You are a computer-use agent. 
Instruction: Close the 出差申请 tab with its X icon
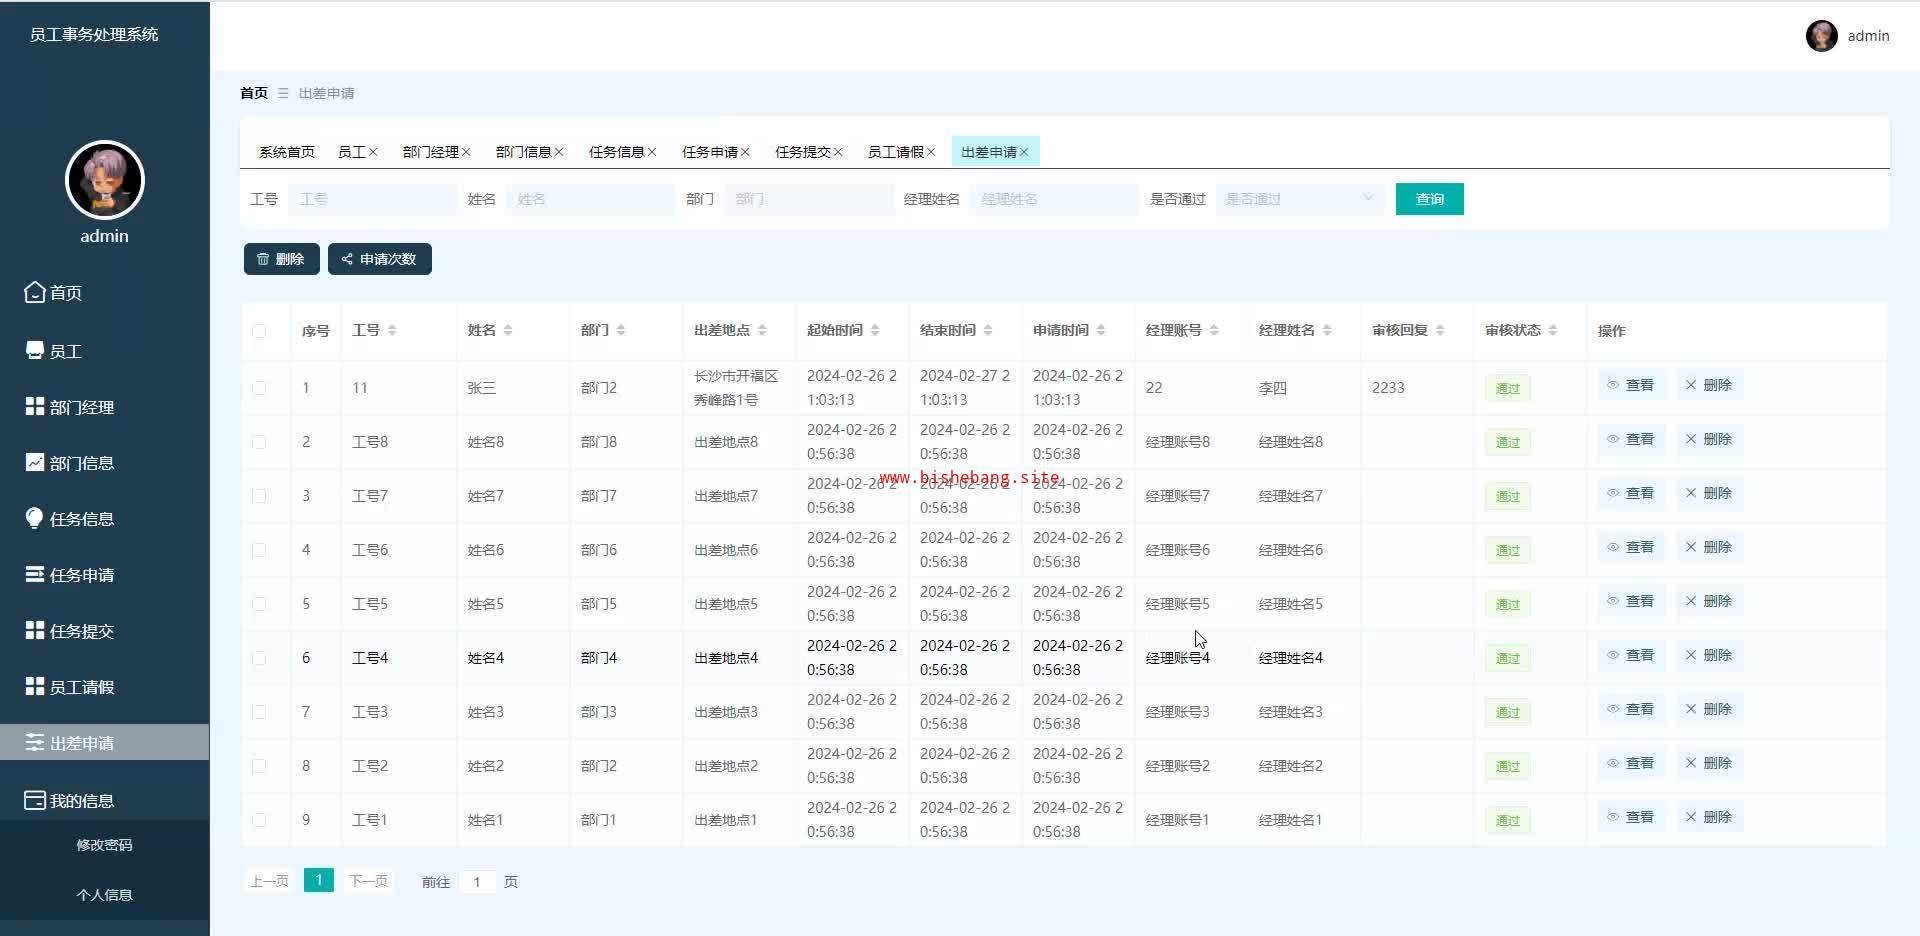coord(1024,152)
